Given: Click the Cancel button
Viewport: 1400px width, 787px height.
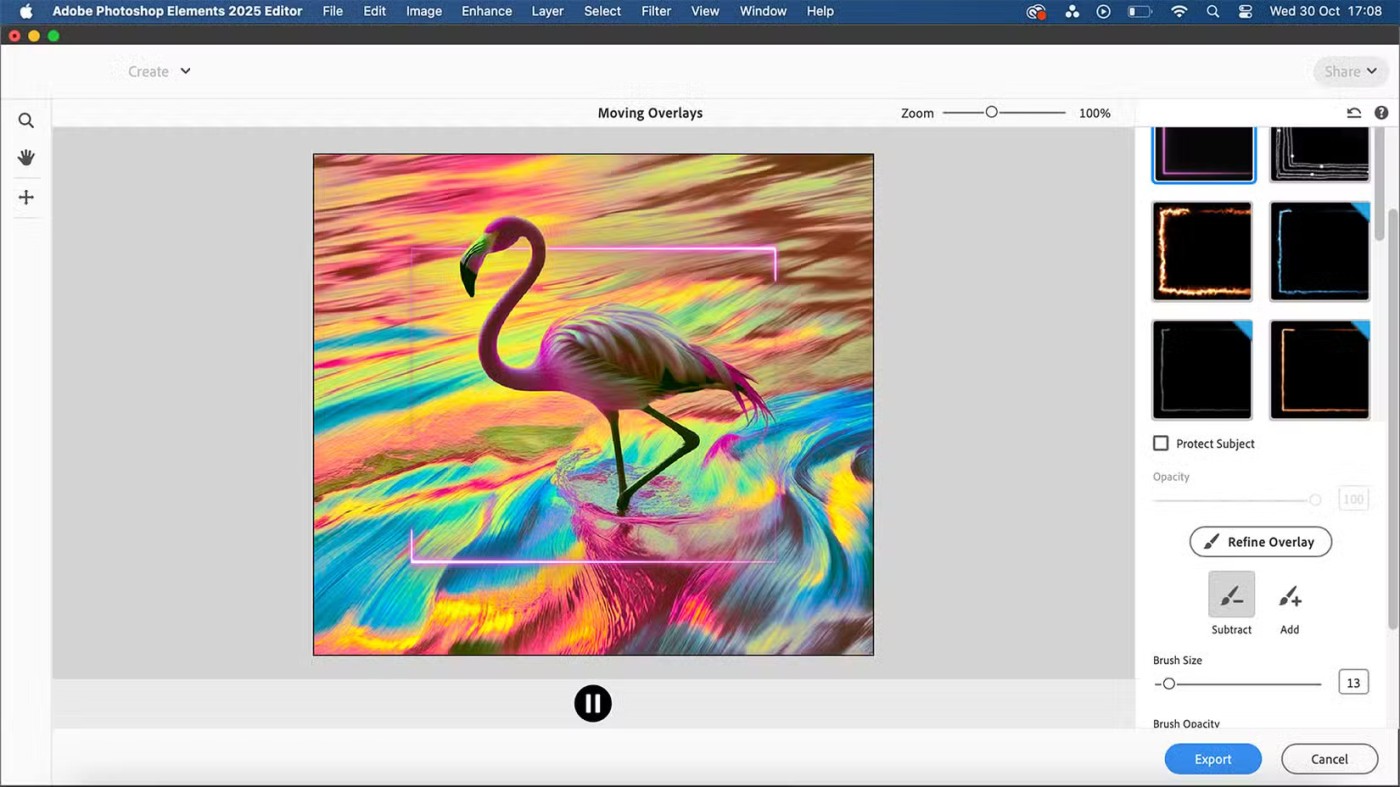Looking at the screenshot, I should (x=1329, y=759).
